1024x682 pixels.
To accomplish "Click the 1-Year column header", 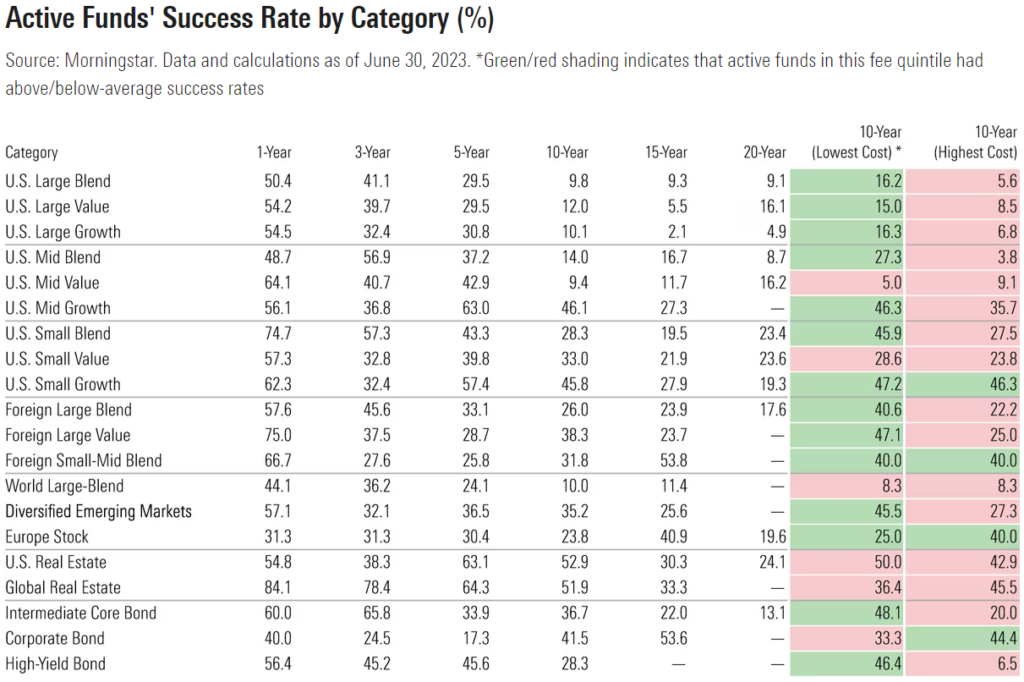I will click(x=275, y=152).
